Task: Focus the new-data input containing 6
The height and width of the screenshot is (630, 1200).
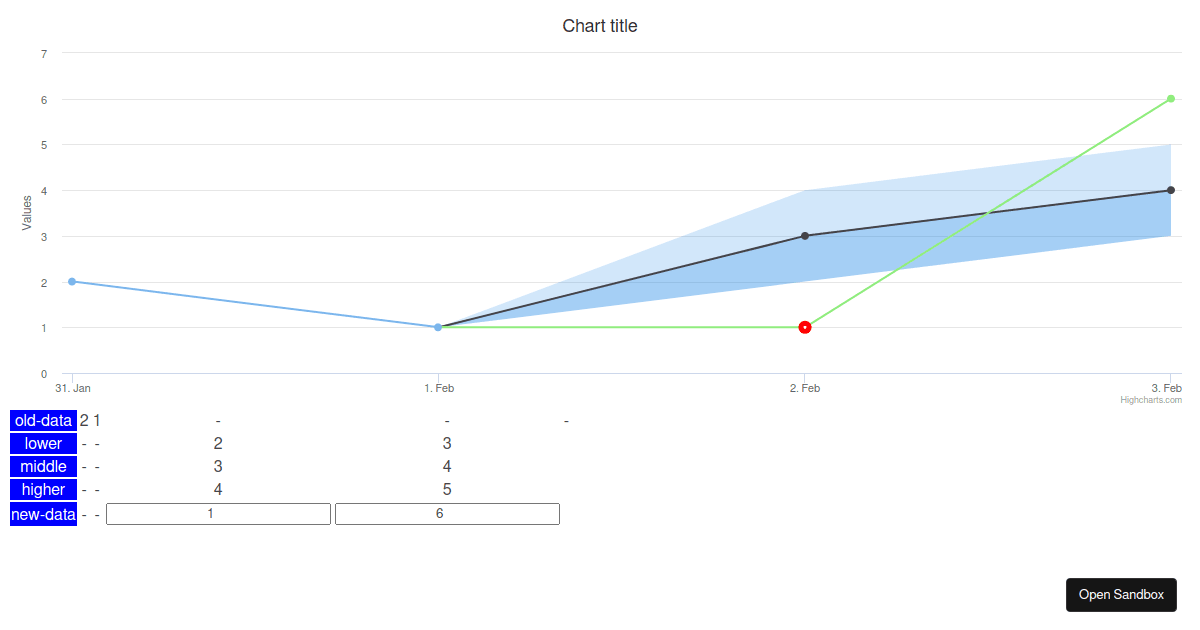Action: [447, 513]
